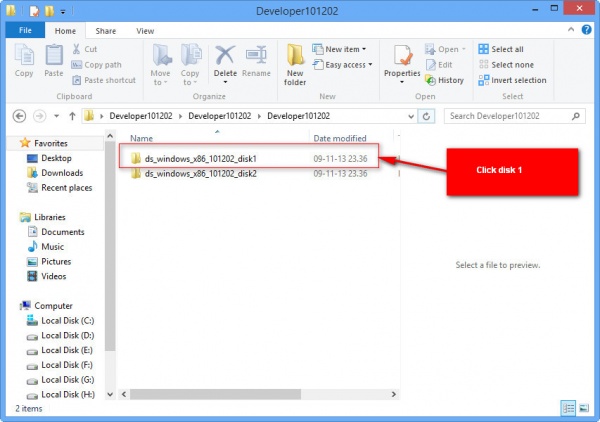The image size is (600, 422).
Task: Switch to large thumbnails view icon
Action: pos(584,408)
